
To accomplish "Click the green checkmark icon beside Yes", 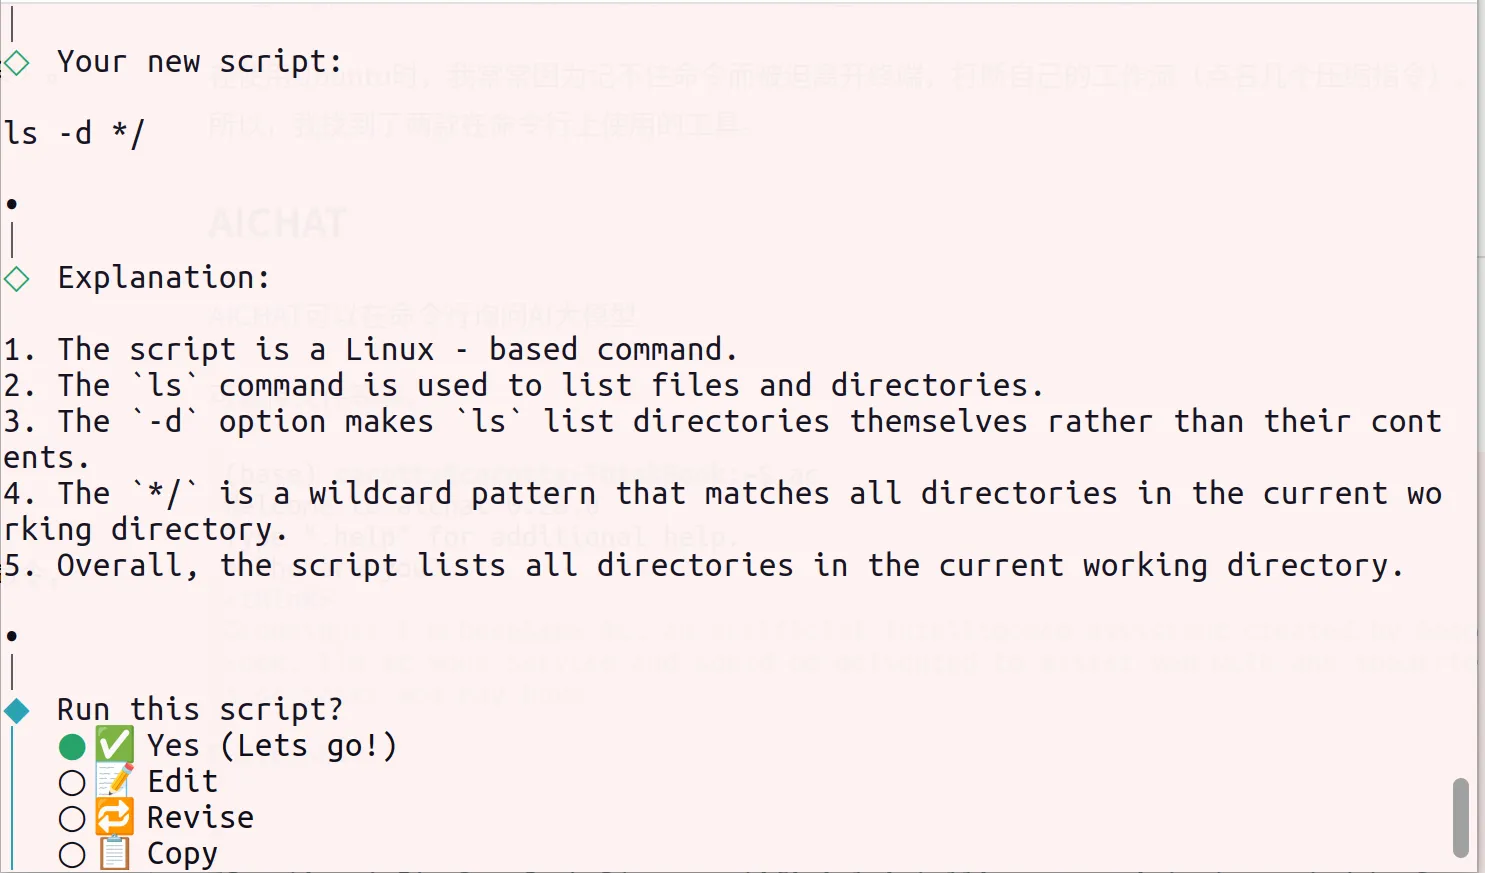I will (114, 745).
